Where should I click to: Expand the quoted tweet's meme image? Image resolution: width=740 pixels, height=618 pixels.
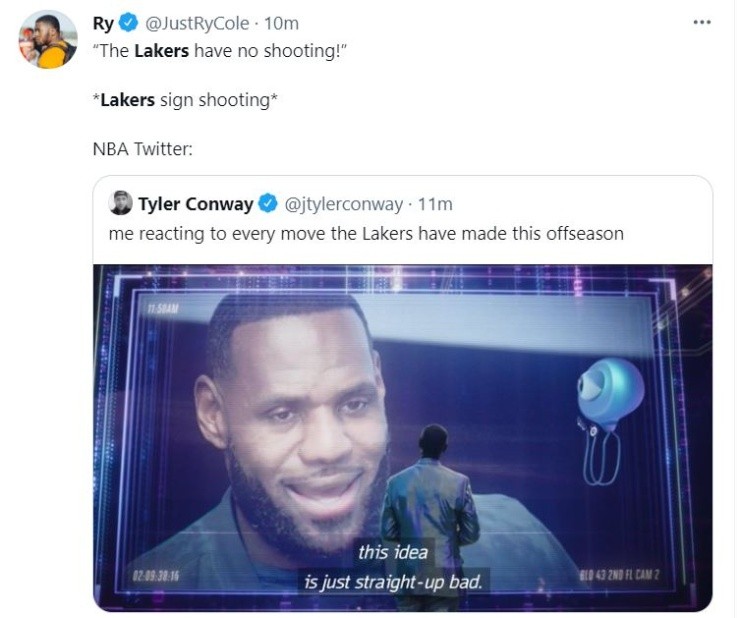pos(402,436)
